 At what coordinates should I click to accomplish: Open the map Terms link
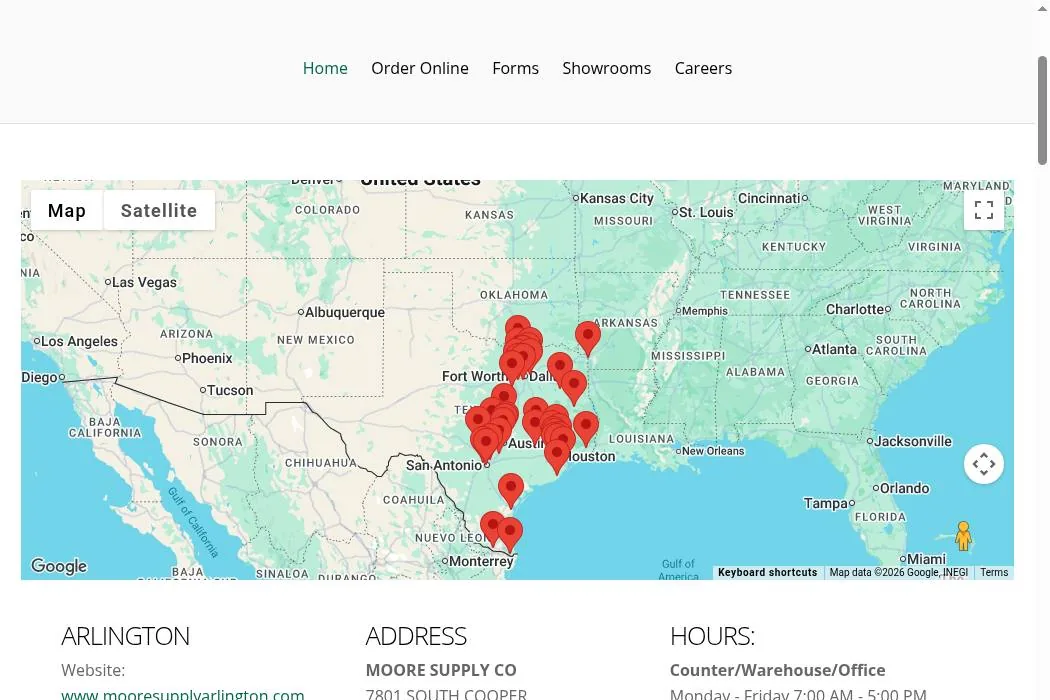pos(994,572)
